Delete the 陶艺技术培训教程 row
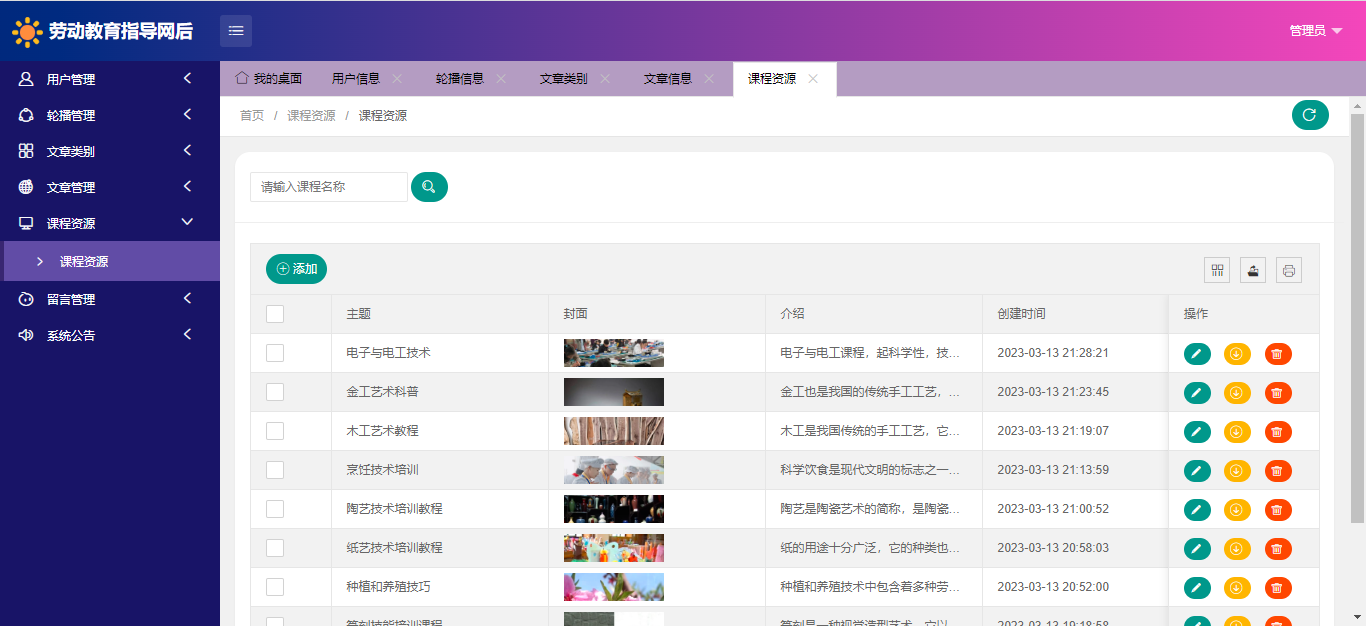 click(x=1278, y=510)
